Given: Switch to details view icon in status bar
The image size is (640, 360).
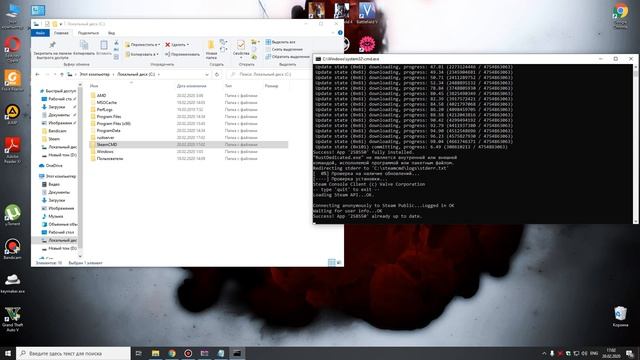Looking at the screenshot, I should pos(331,262).
